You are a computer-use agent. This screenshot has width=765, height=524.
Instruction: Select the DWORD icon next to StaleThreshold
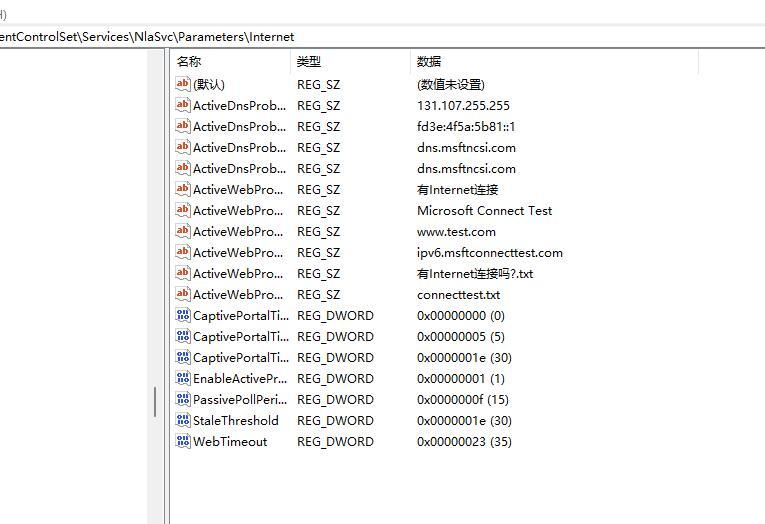click(183, 421)
